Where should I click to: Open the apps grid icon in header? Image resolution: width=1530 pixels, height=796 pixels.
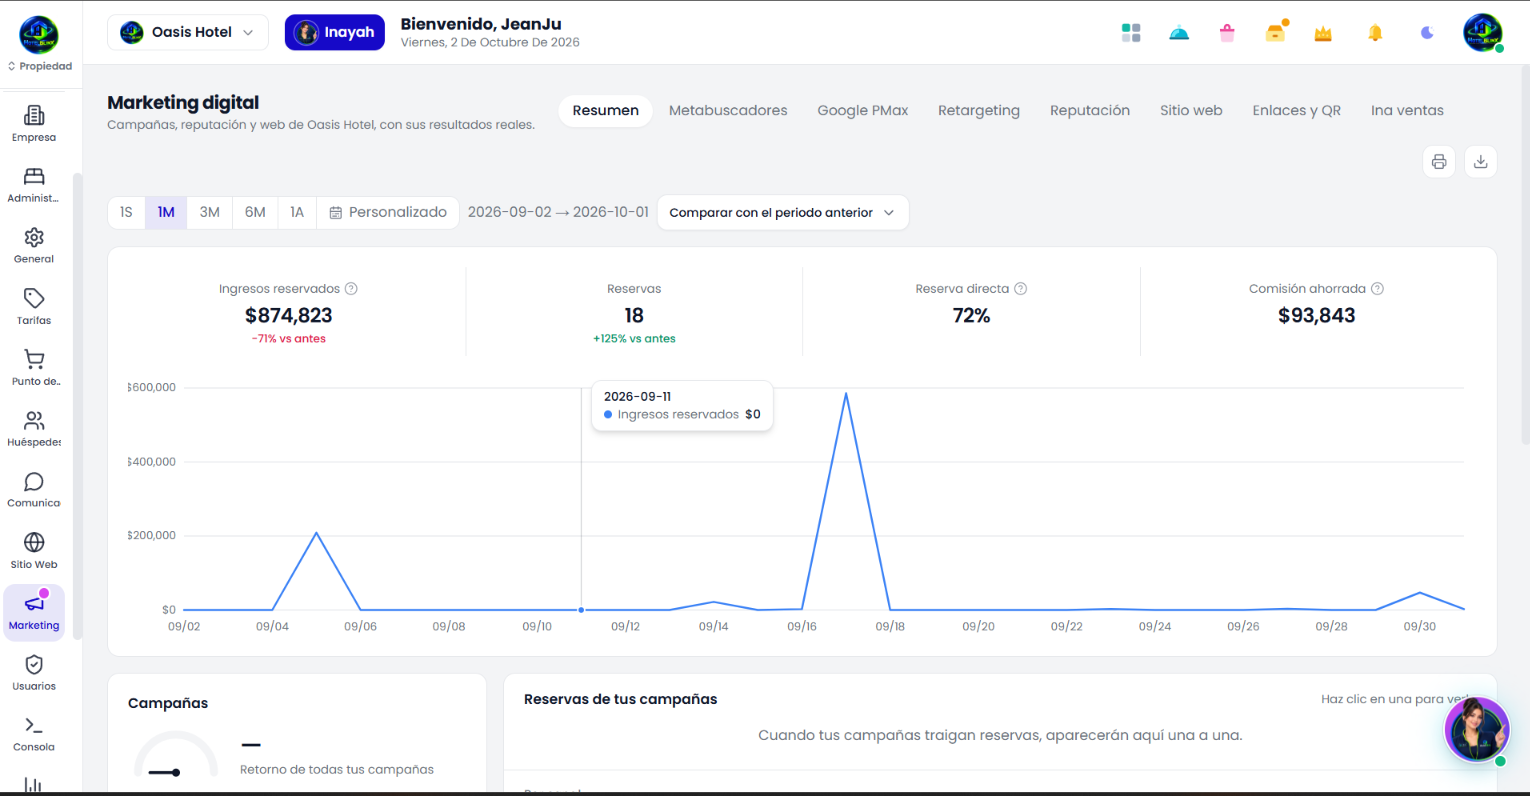(x=1131, y=33)
